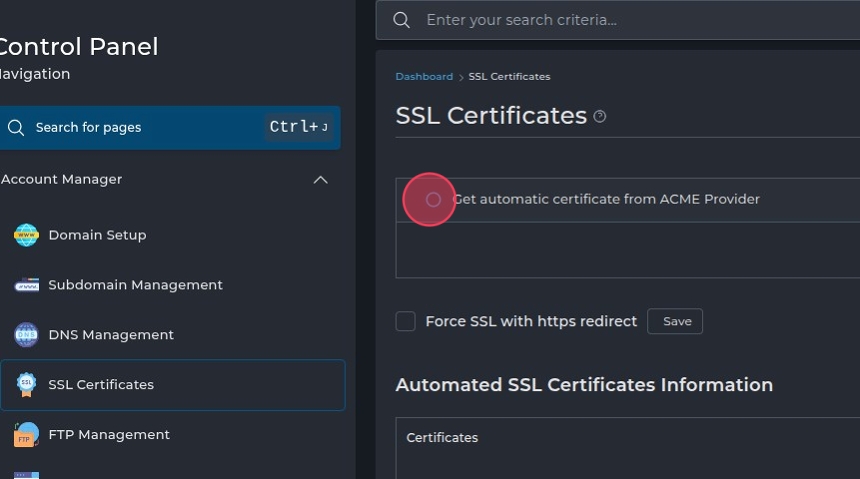Click the Subdomain Management icon
Image resolution: width=860 pixels, height=479 pixels.
(26, 285)
